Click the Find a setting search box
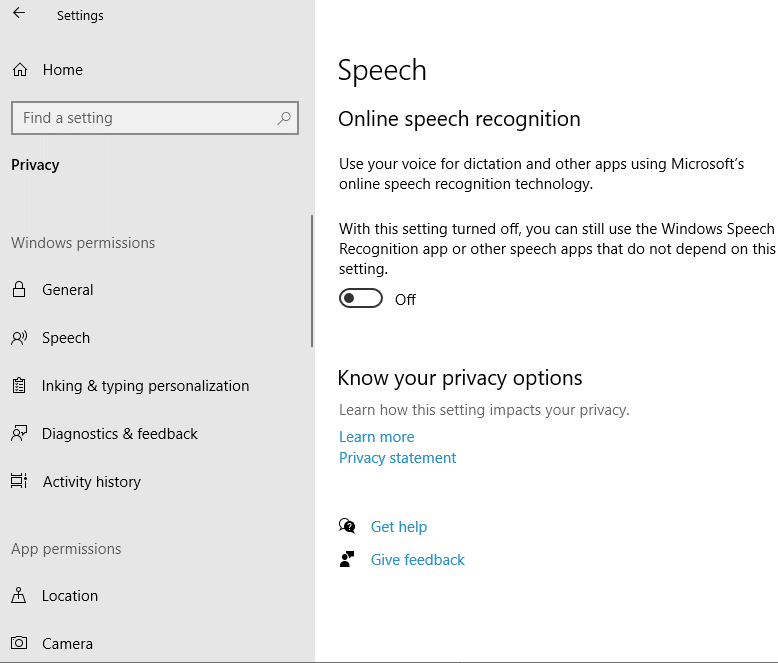Image resolution: width=778 pixels, height=663 pixels. point(145,118)
